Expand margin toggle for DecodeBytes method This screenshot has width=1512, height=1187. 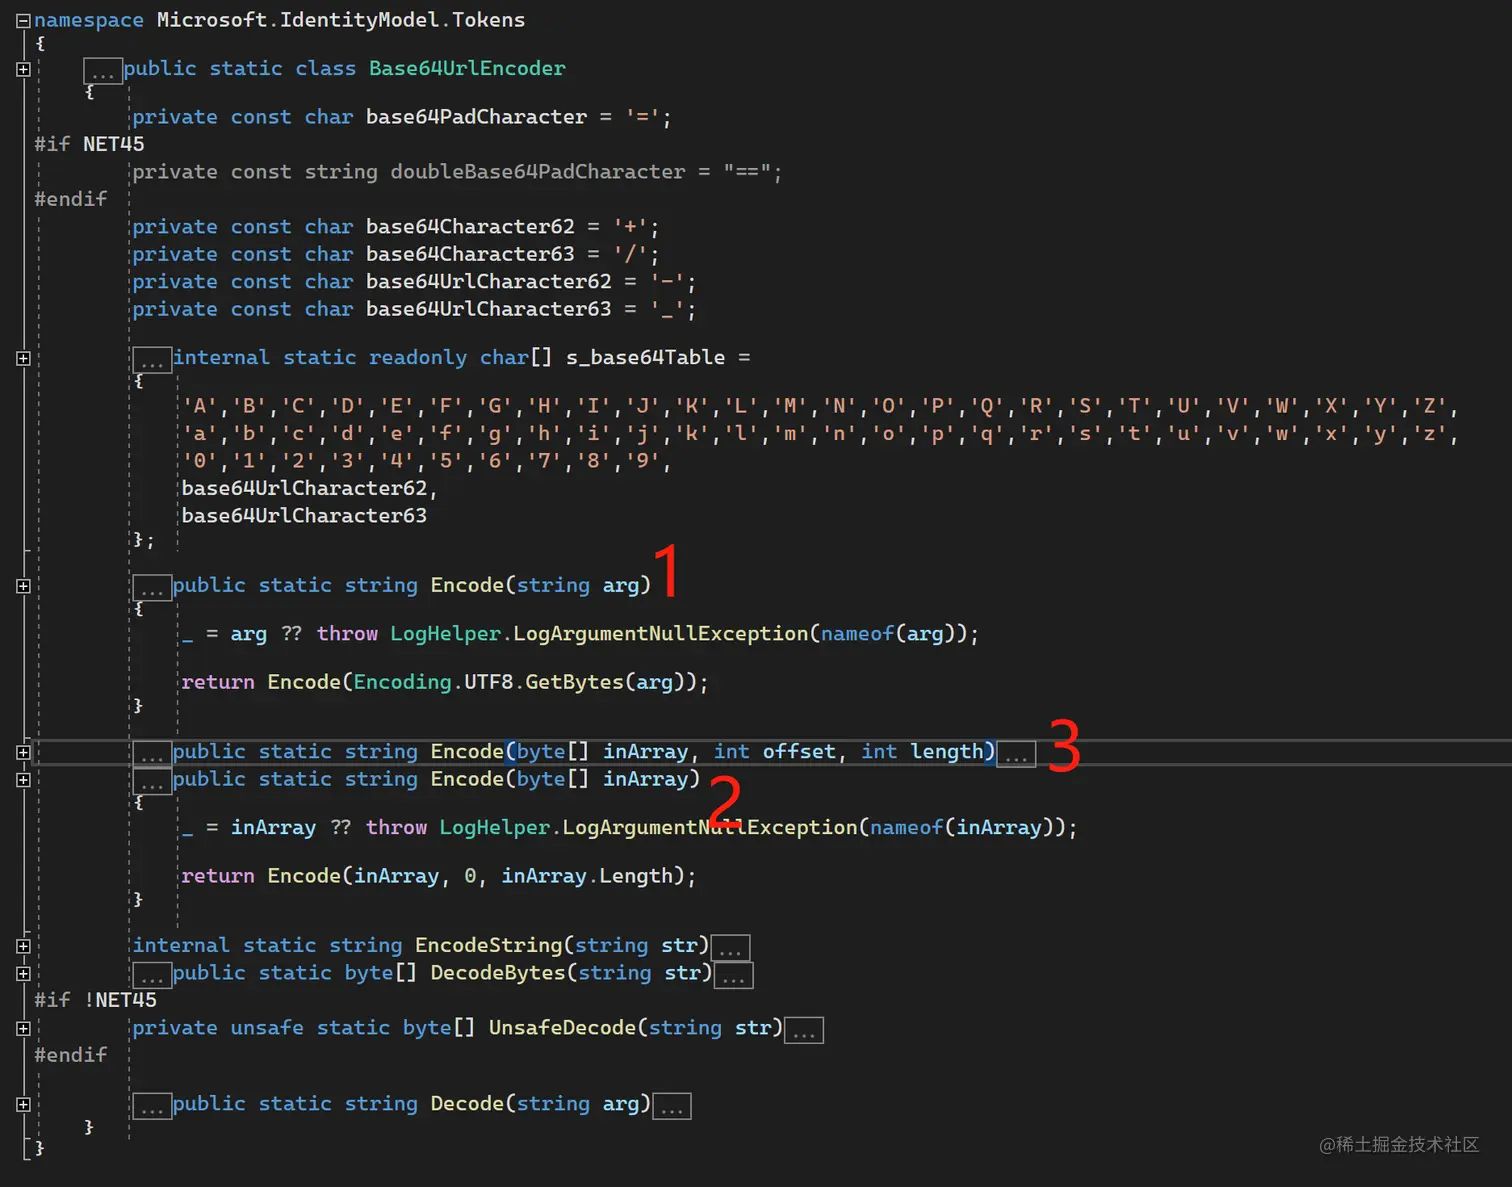[23, 973]
